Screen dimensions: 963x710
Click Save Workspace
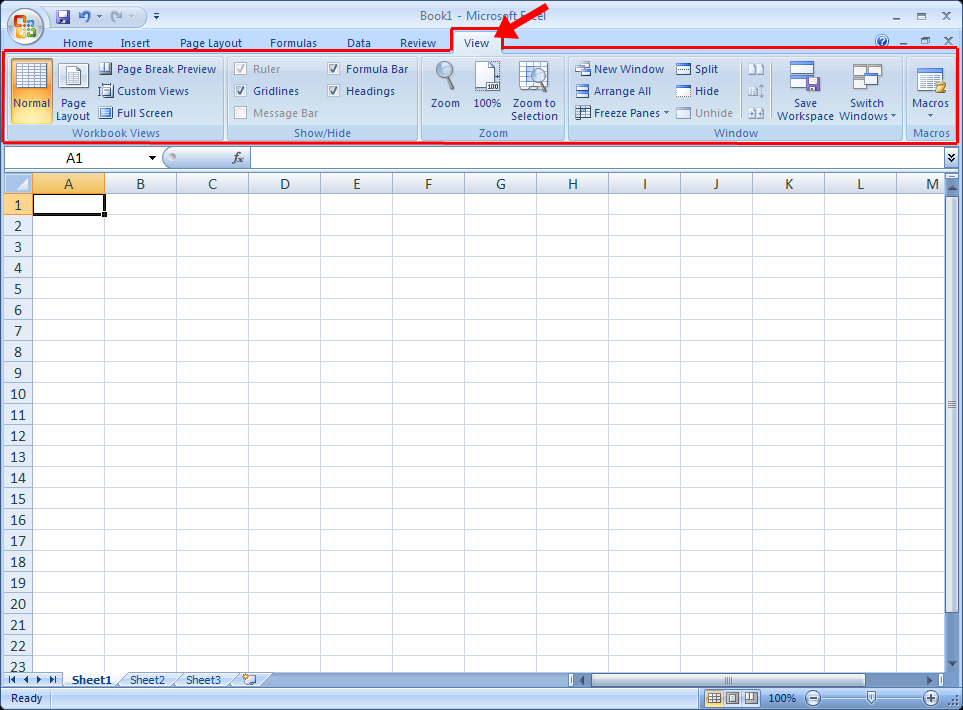[x=805, y=91]
